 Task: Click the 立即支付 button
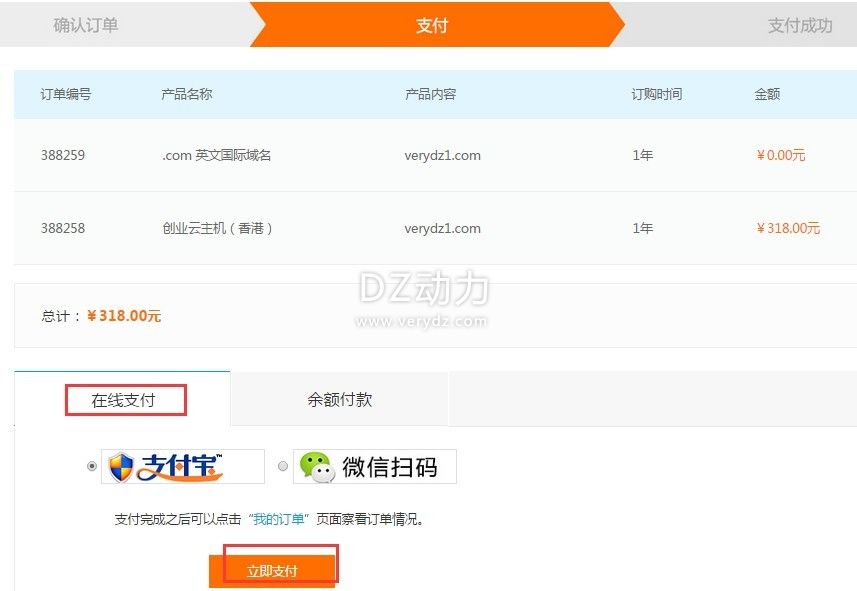coord(272,571)
